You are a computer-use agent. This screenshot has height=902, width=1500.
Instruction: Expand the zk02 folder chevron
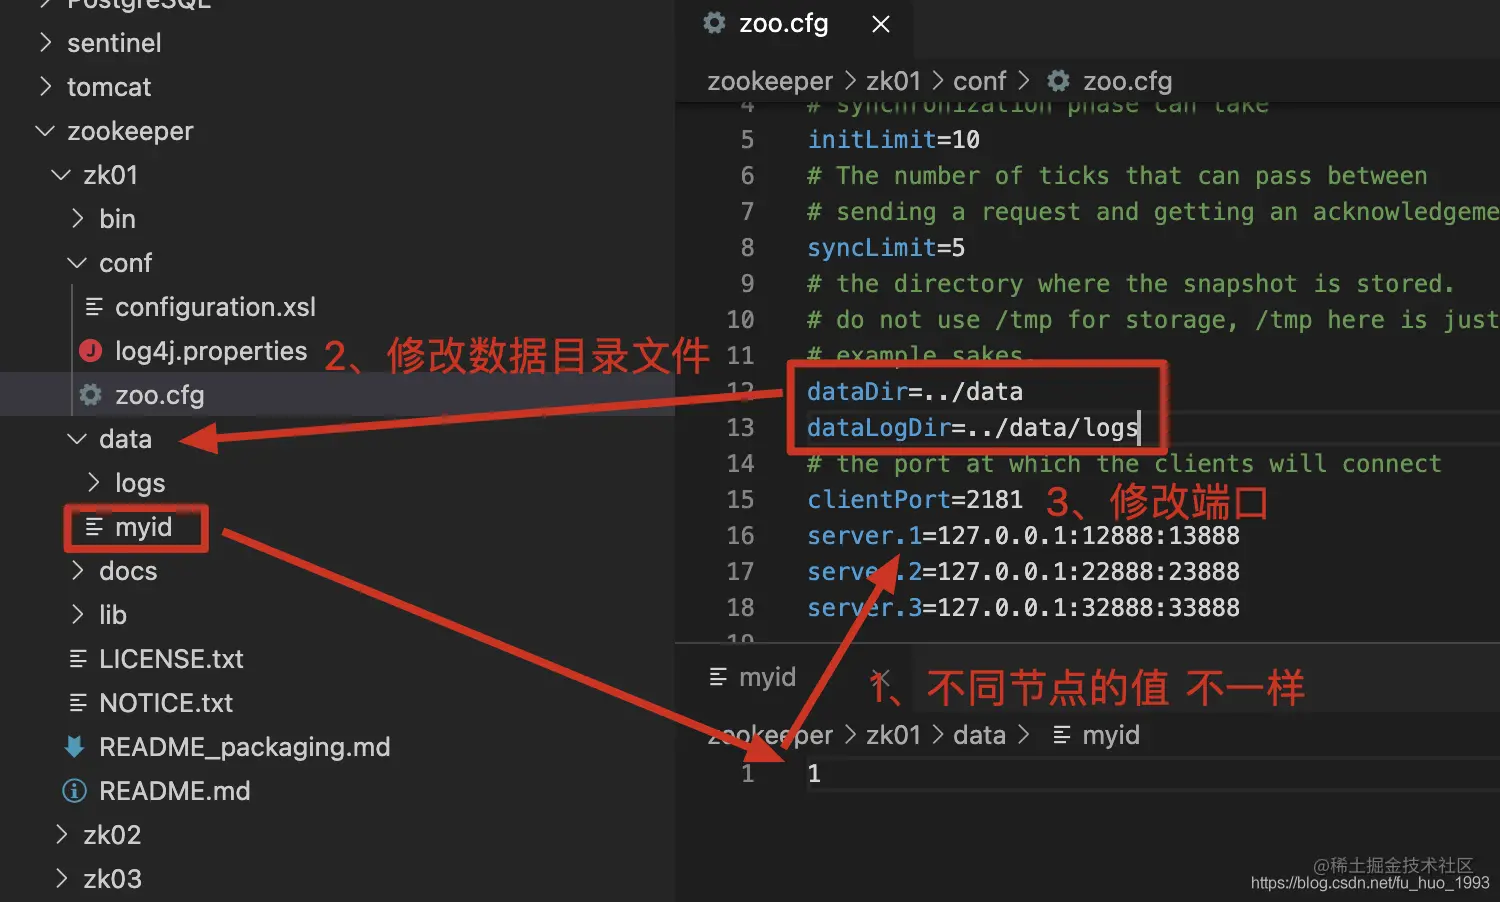tap(61, 834)
